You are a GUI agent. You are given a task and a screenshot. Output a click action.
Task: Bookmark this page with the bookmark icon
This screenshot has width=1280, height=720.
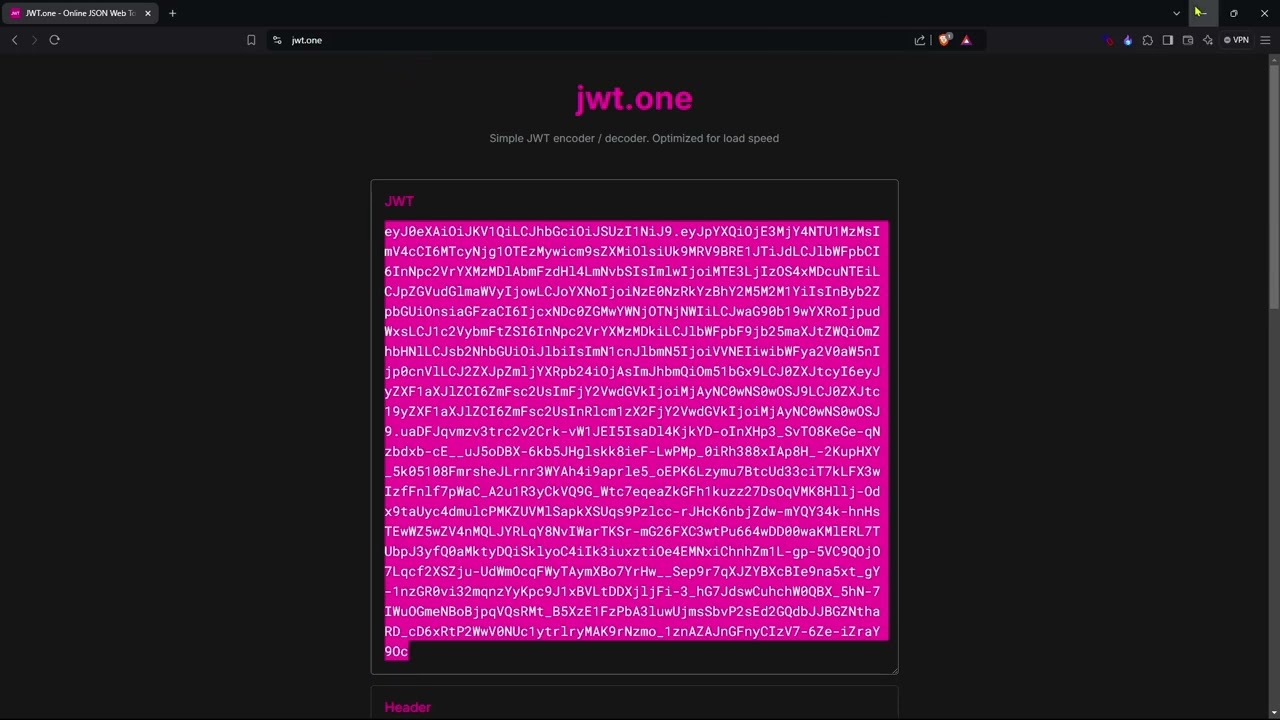tap(251, 40)
